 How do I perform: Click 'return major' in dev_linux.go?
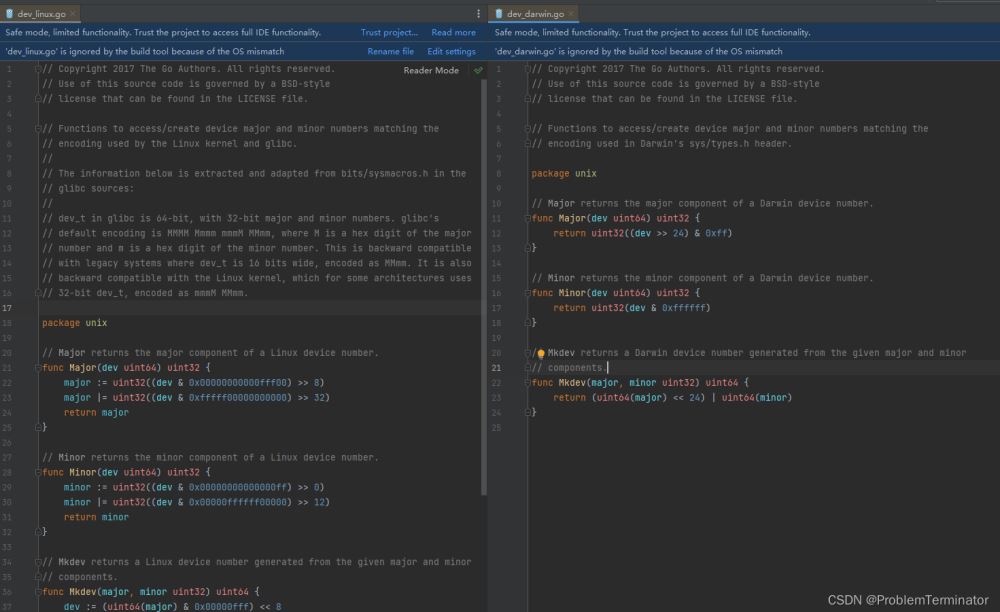pyautogui.click(x=96, y=413)
